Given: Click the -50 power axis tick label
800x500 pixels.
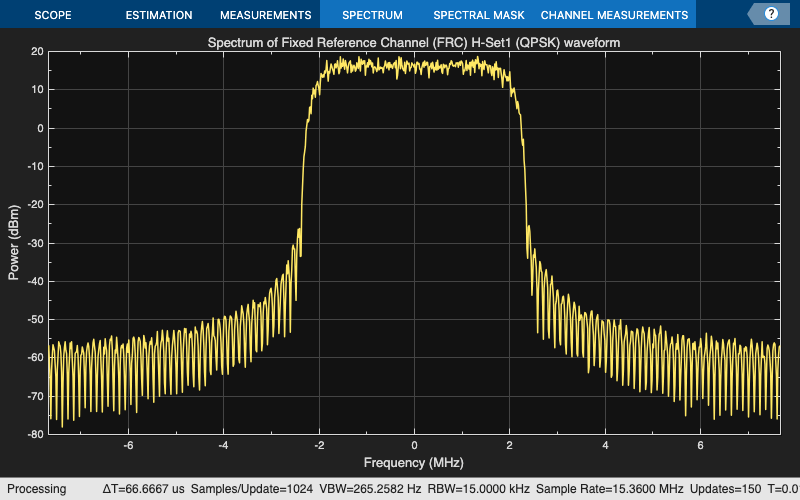Looking at the screenshot, I should coord(35,319).
